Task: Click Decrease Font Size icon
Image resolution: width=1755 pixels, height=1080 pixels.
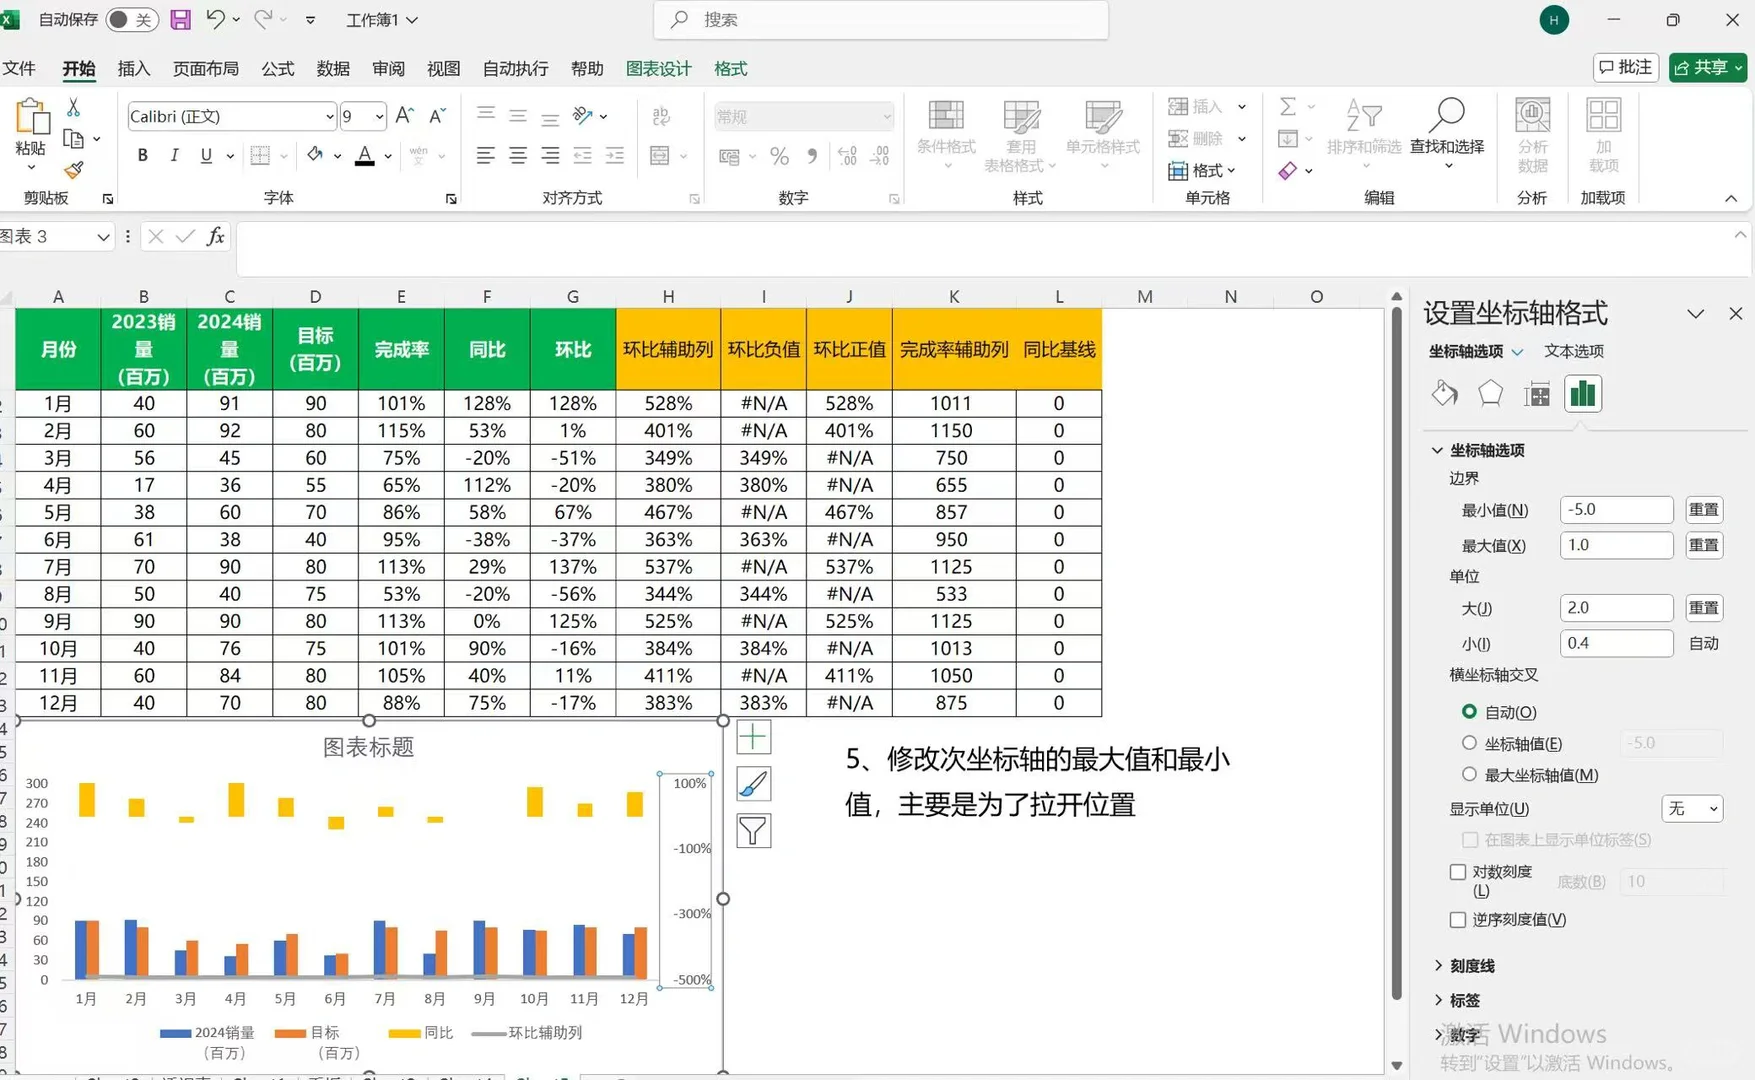Action: coord(437,116)
